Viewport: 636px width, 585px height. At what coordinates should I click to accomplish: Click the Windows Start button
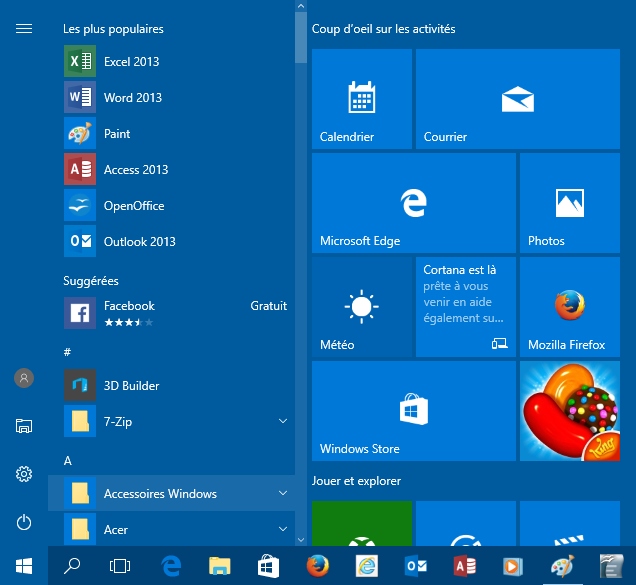(24, 566)
